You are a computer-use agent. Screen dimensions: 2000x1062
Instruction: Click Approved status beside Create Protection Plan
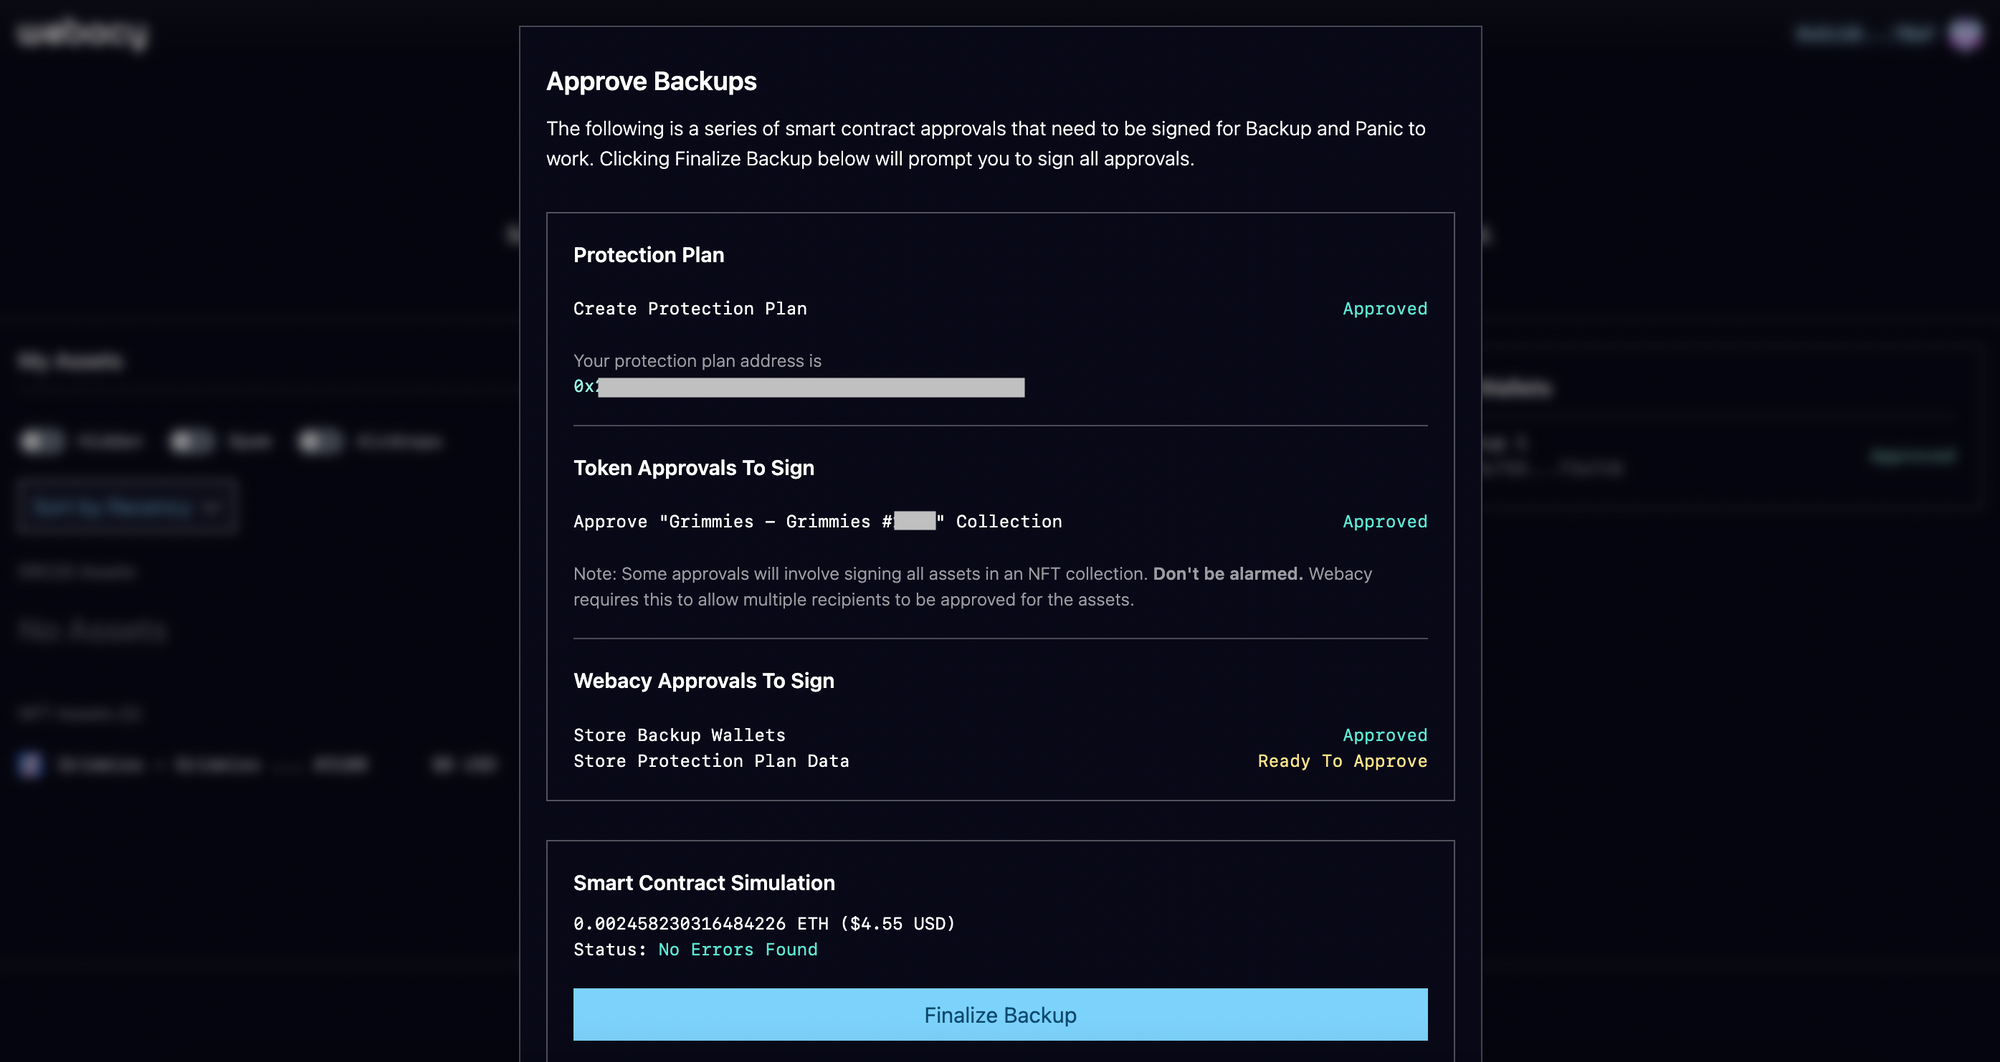pos(1385,309)
